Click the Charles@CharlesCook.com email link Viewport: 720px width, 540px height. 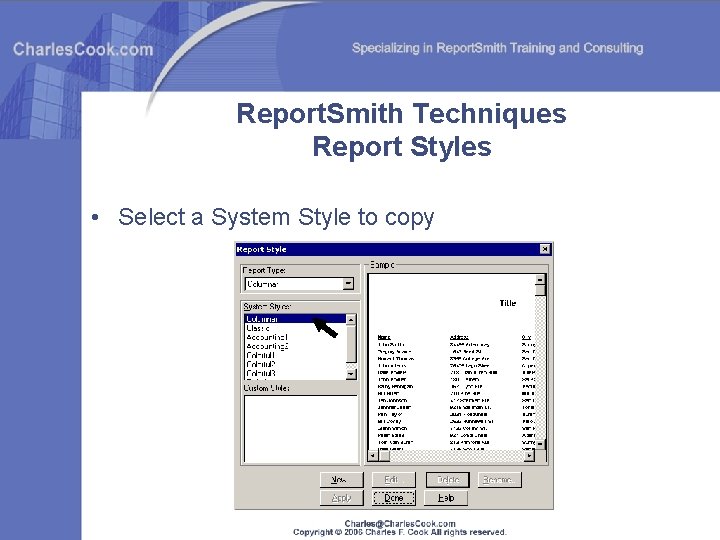click(x=400, y=523)
